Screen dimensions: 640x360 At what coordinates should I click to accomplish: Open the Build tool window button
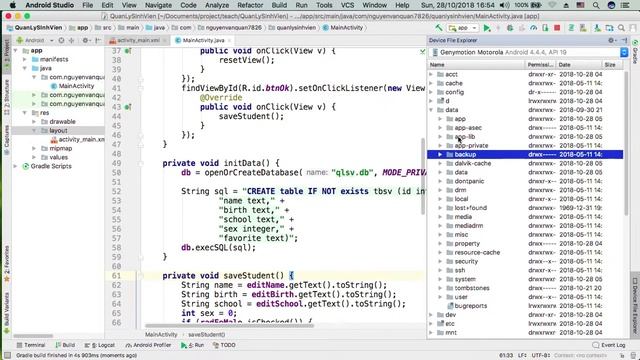click(65, 345)
